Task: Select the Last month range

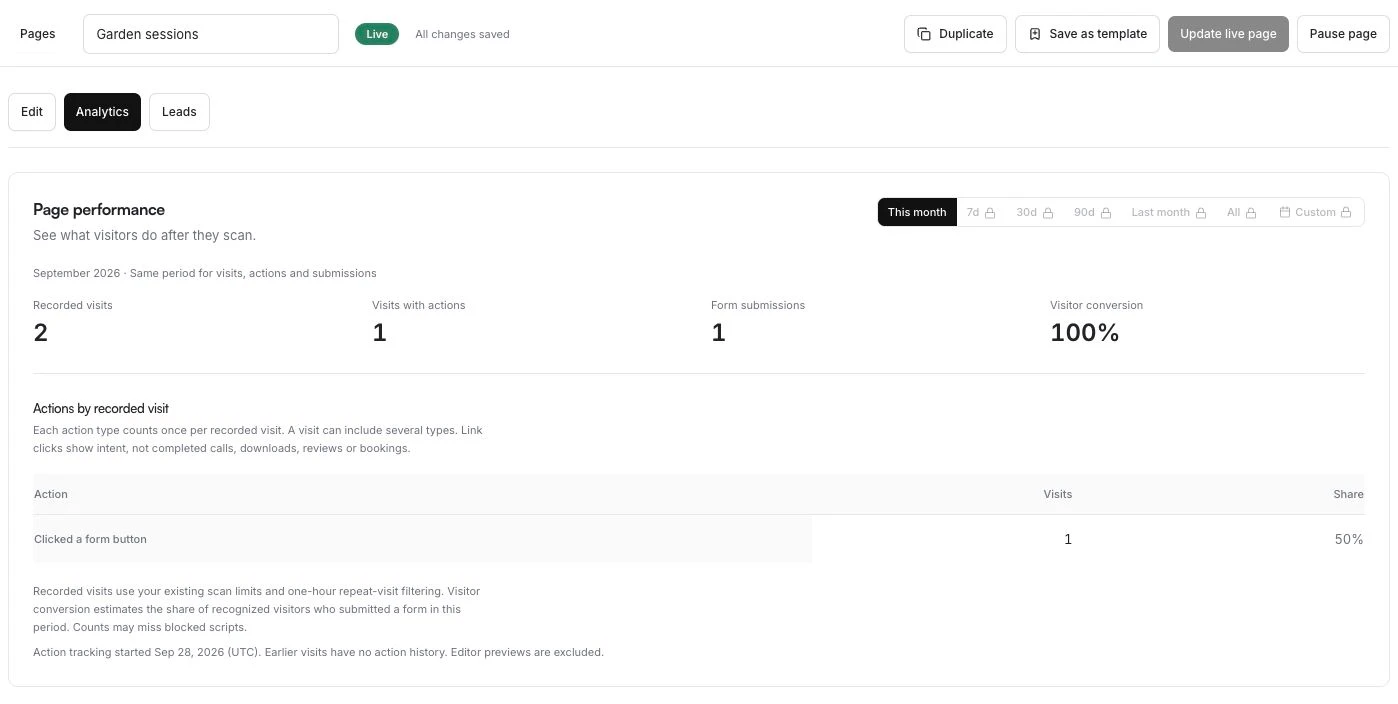Action: pos(1169,212)
